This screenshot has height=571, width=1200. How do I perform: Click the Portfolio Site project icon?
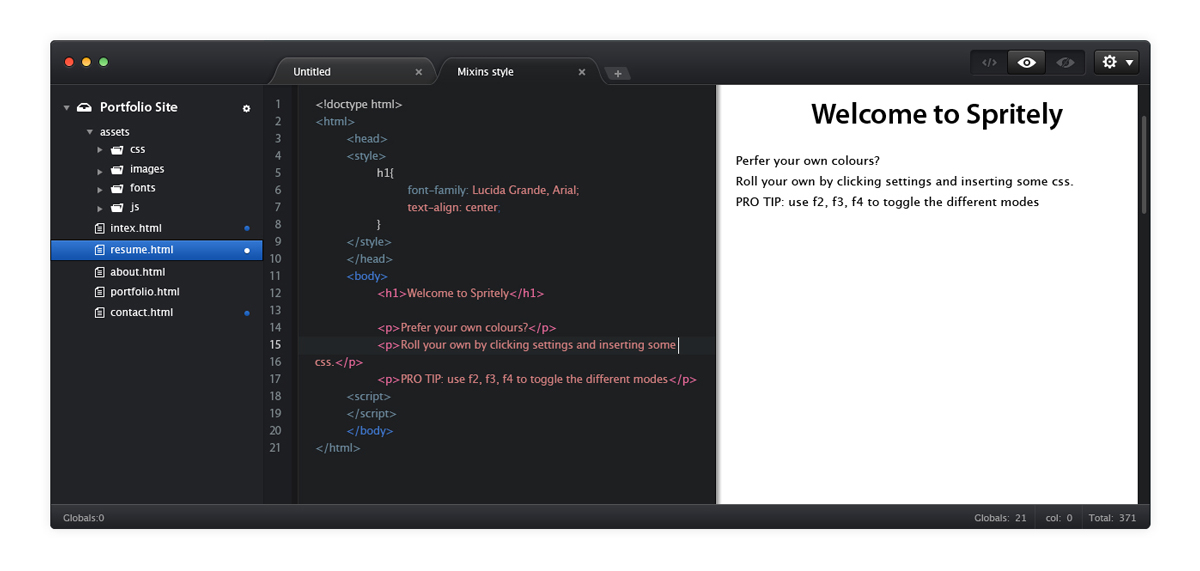(84, 107)
